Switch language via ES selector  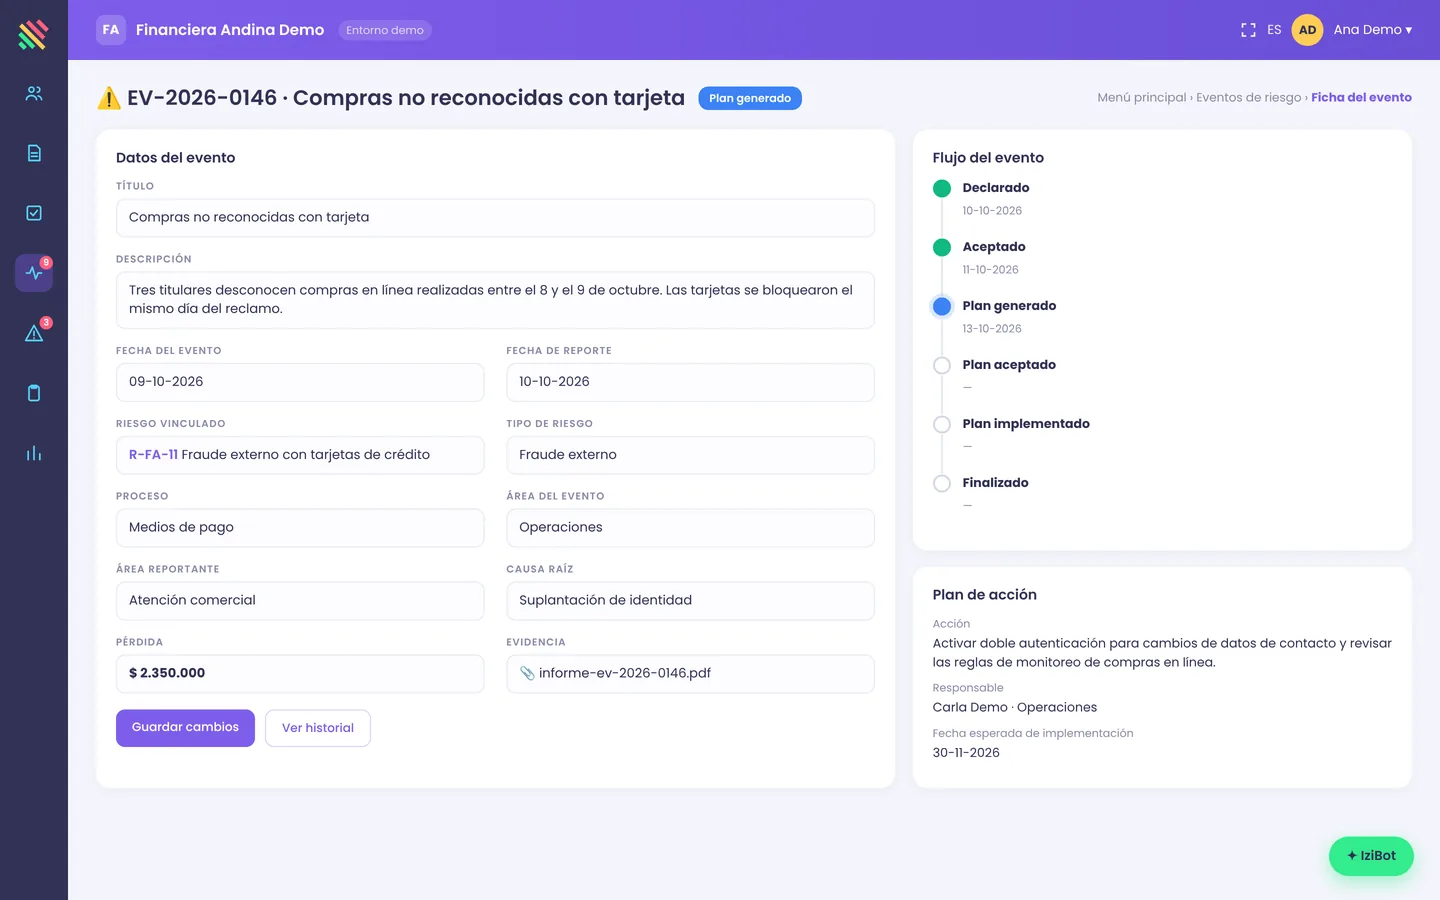1274,30
